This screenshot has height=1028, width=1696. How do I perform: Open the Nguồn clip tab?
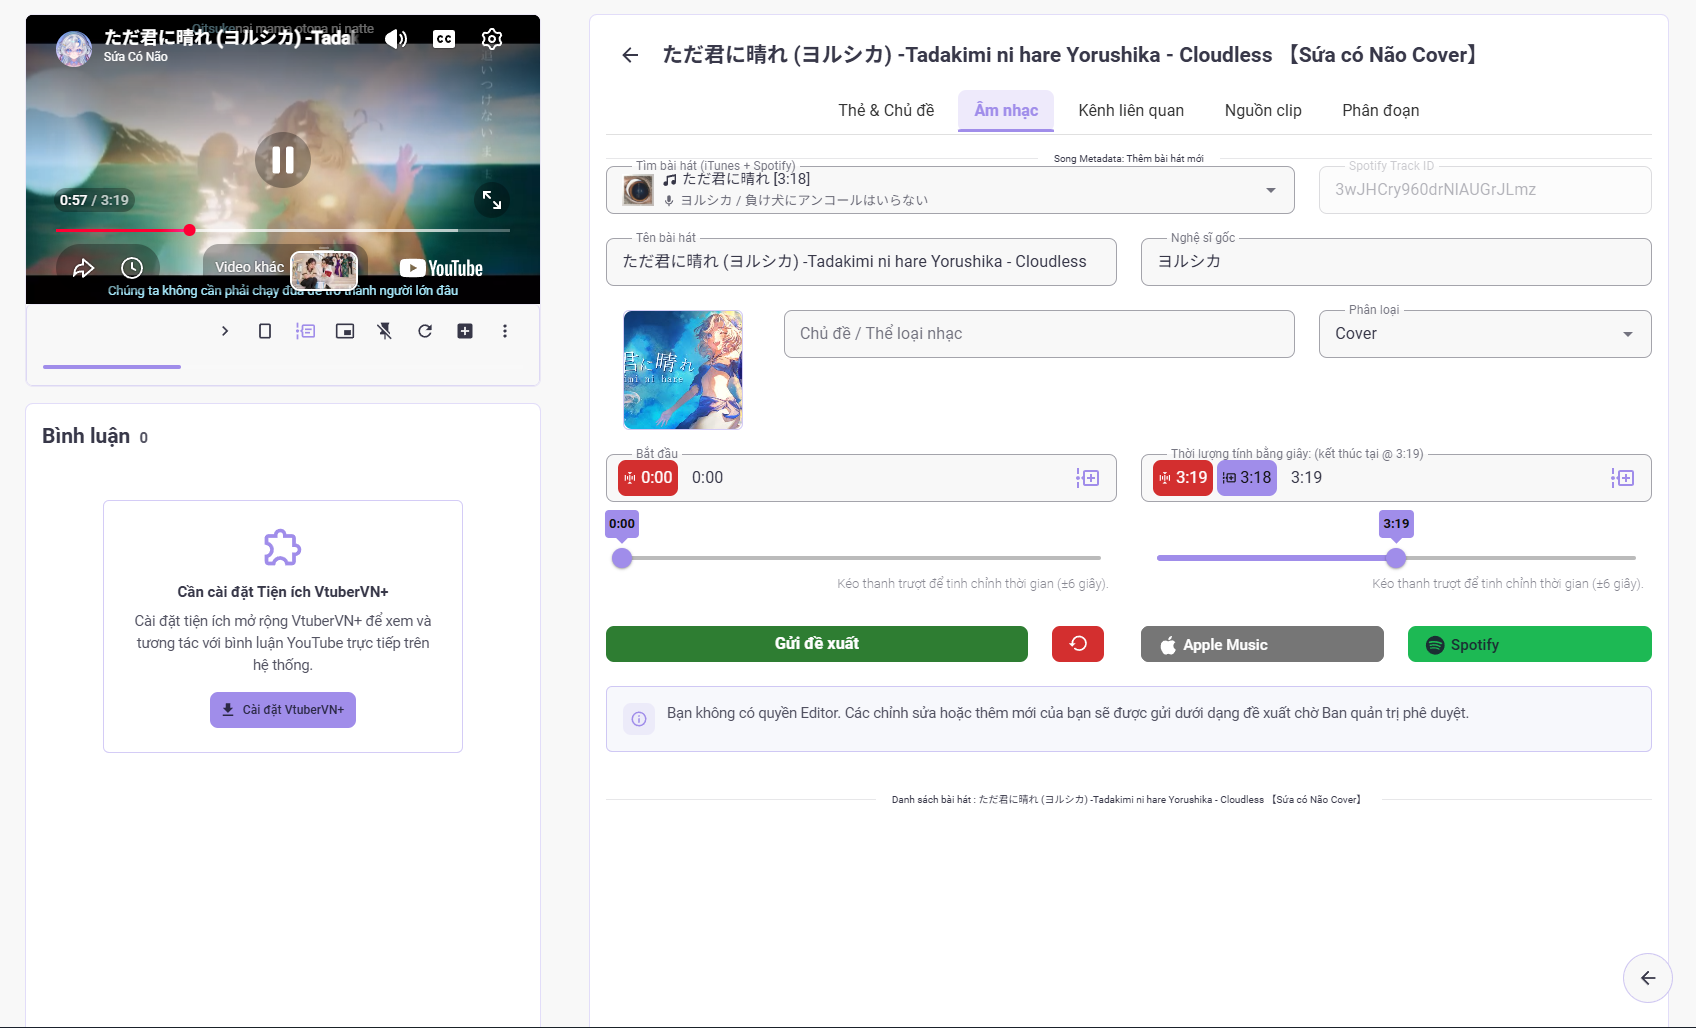(1263, 110)
